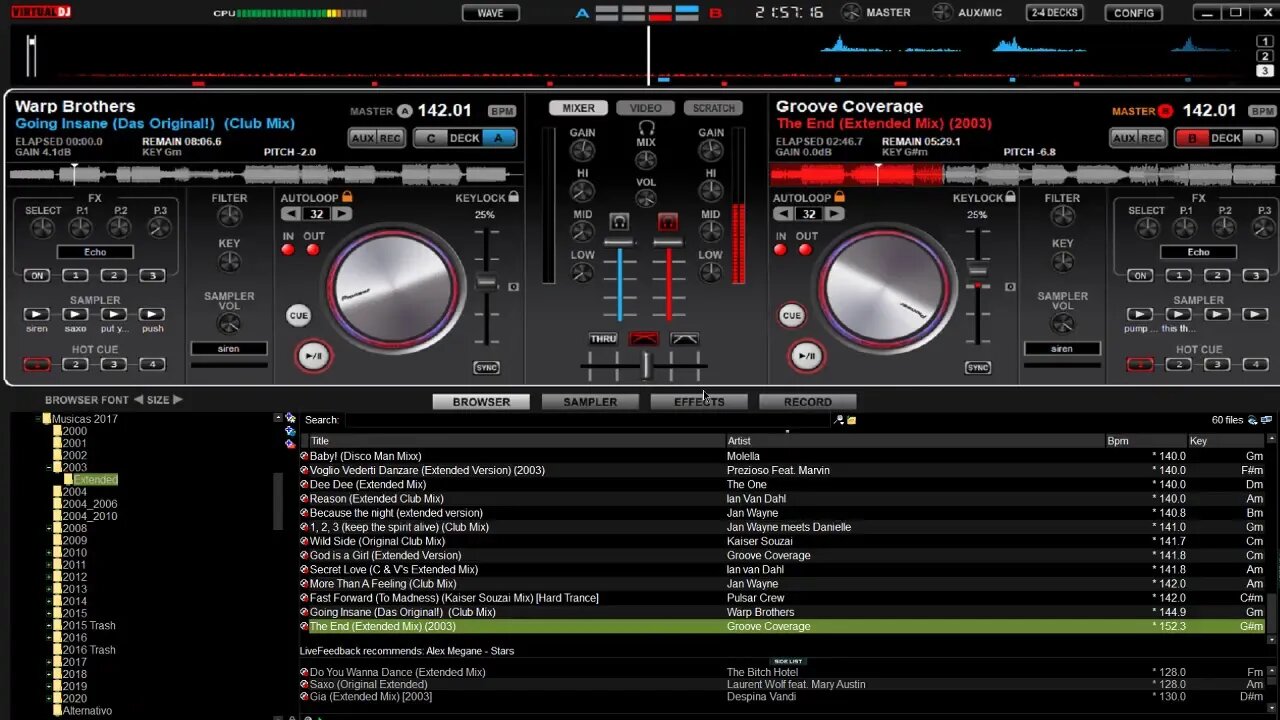Collapse the 2003 folder in tree
1280x720 pixels.
point(48,468)
